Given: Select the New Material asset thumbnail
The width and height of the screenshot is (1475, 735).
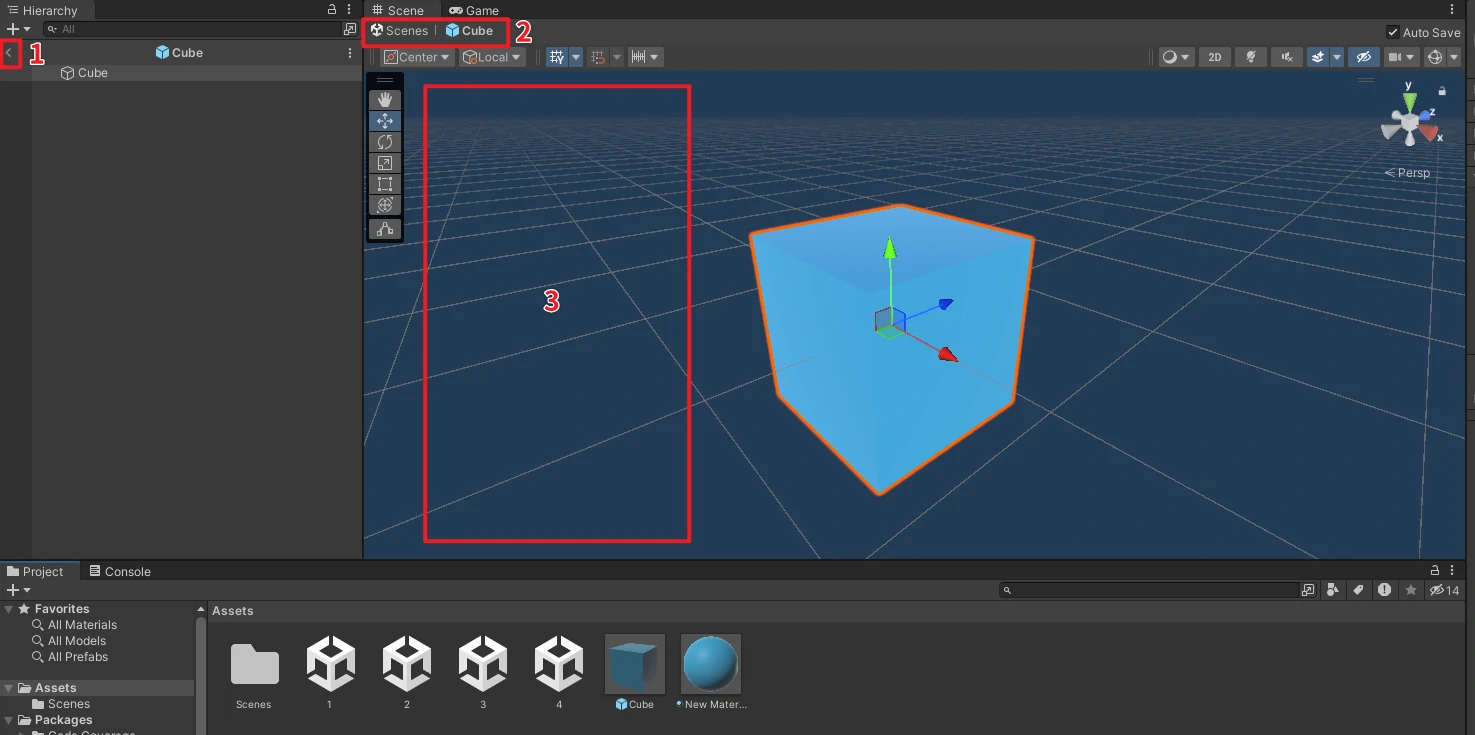Looking at the screenshot, I should point(711,664).
